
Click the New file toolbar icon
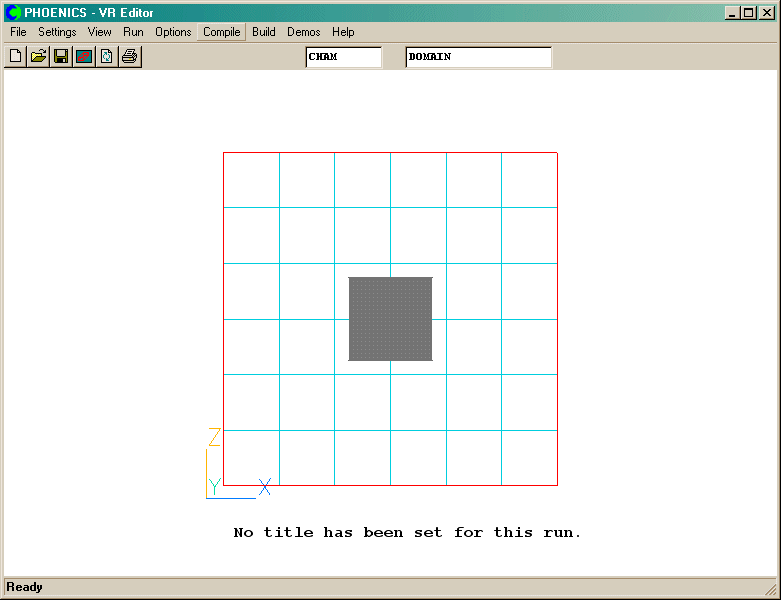point(15,57)
